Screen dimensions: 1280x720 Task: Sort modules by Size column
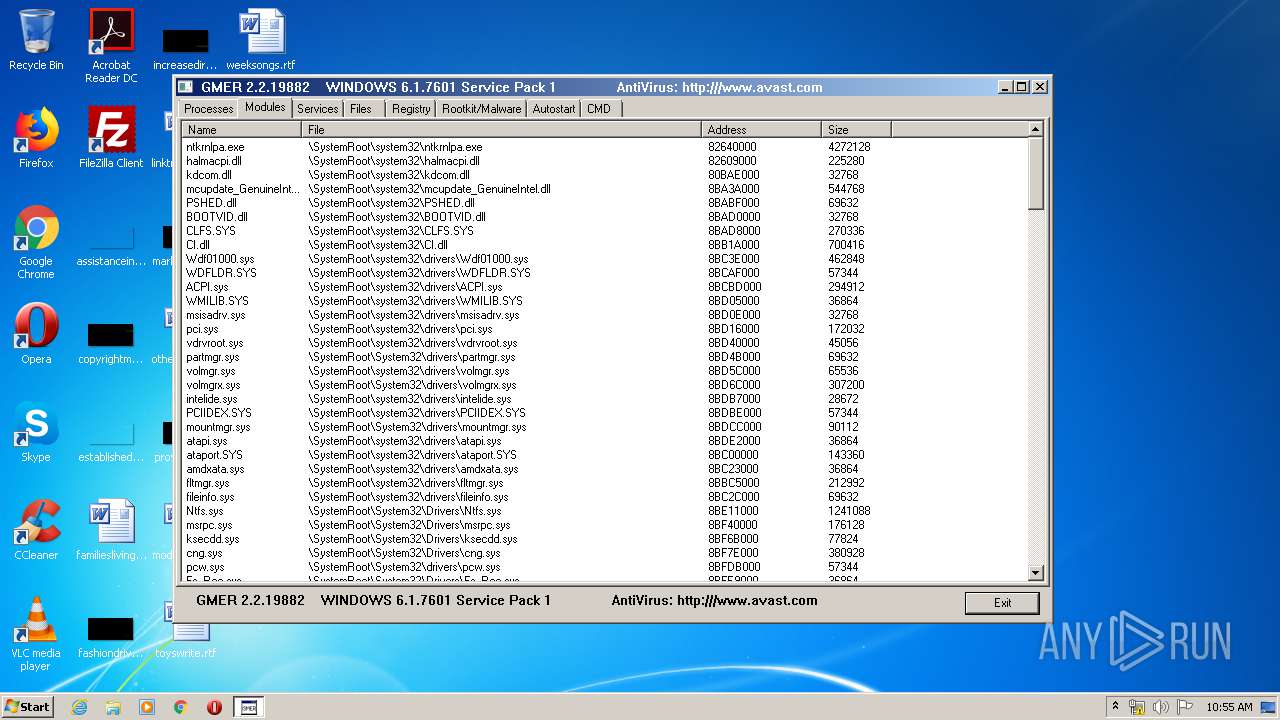click(x=857, y=130)
